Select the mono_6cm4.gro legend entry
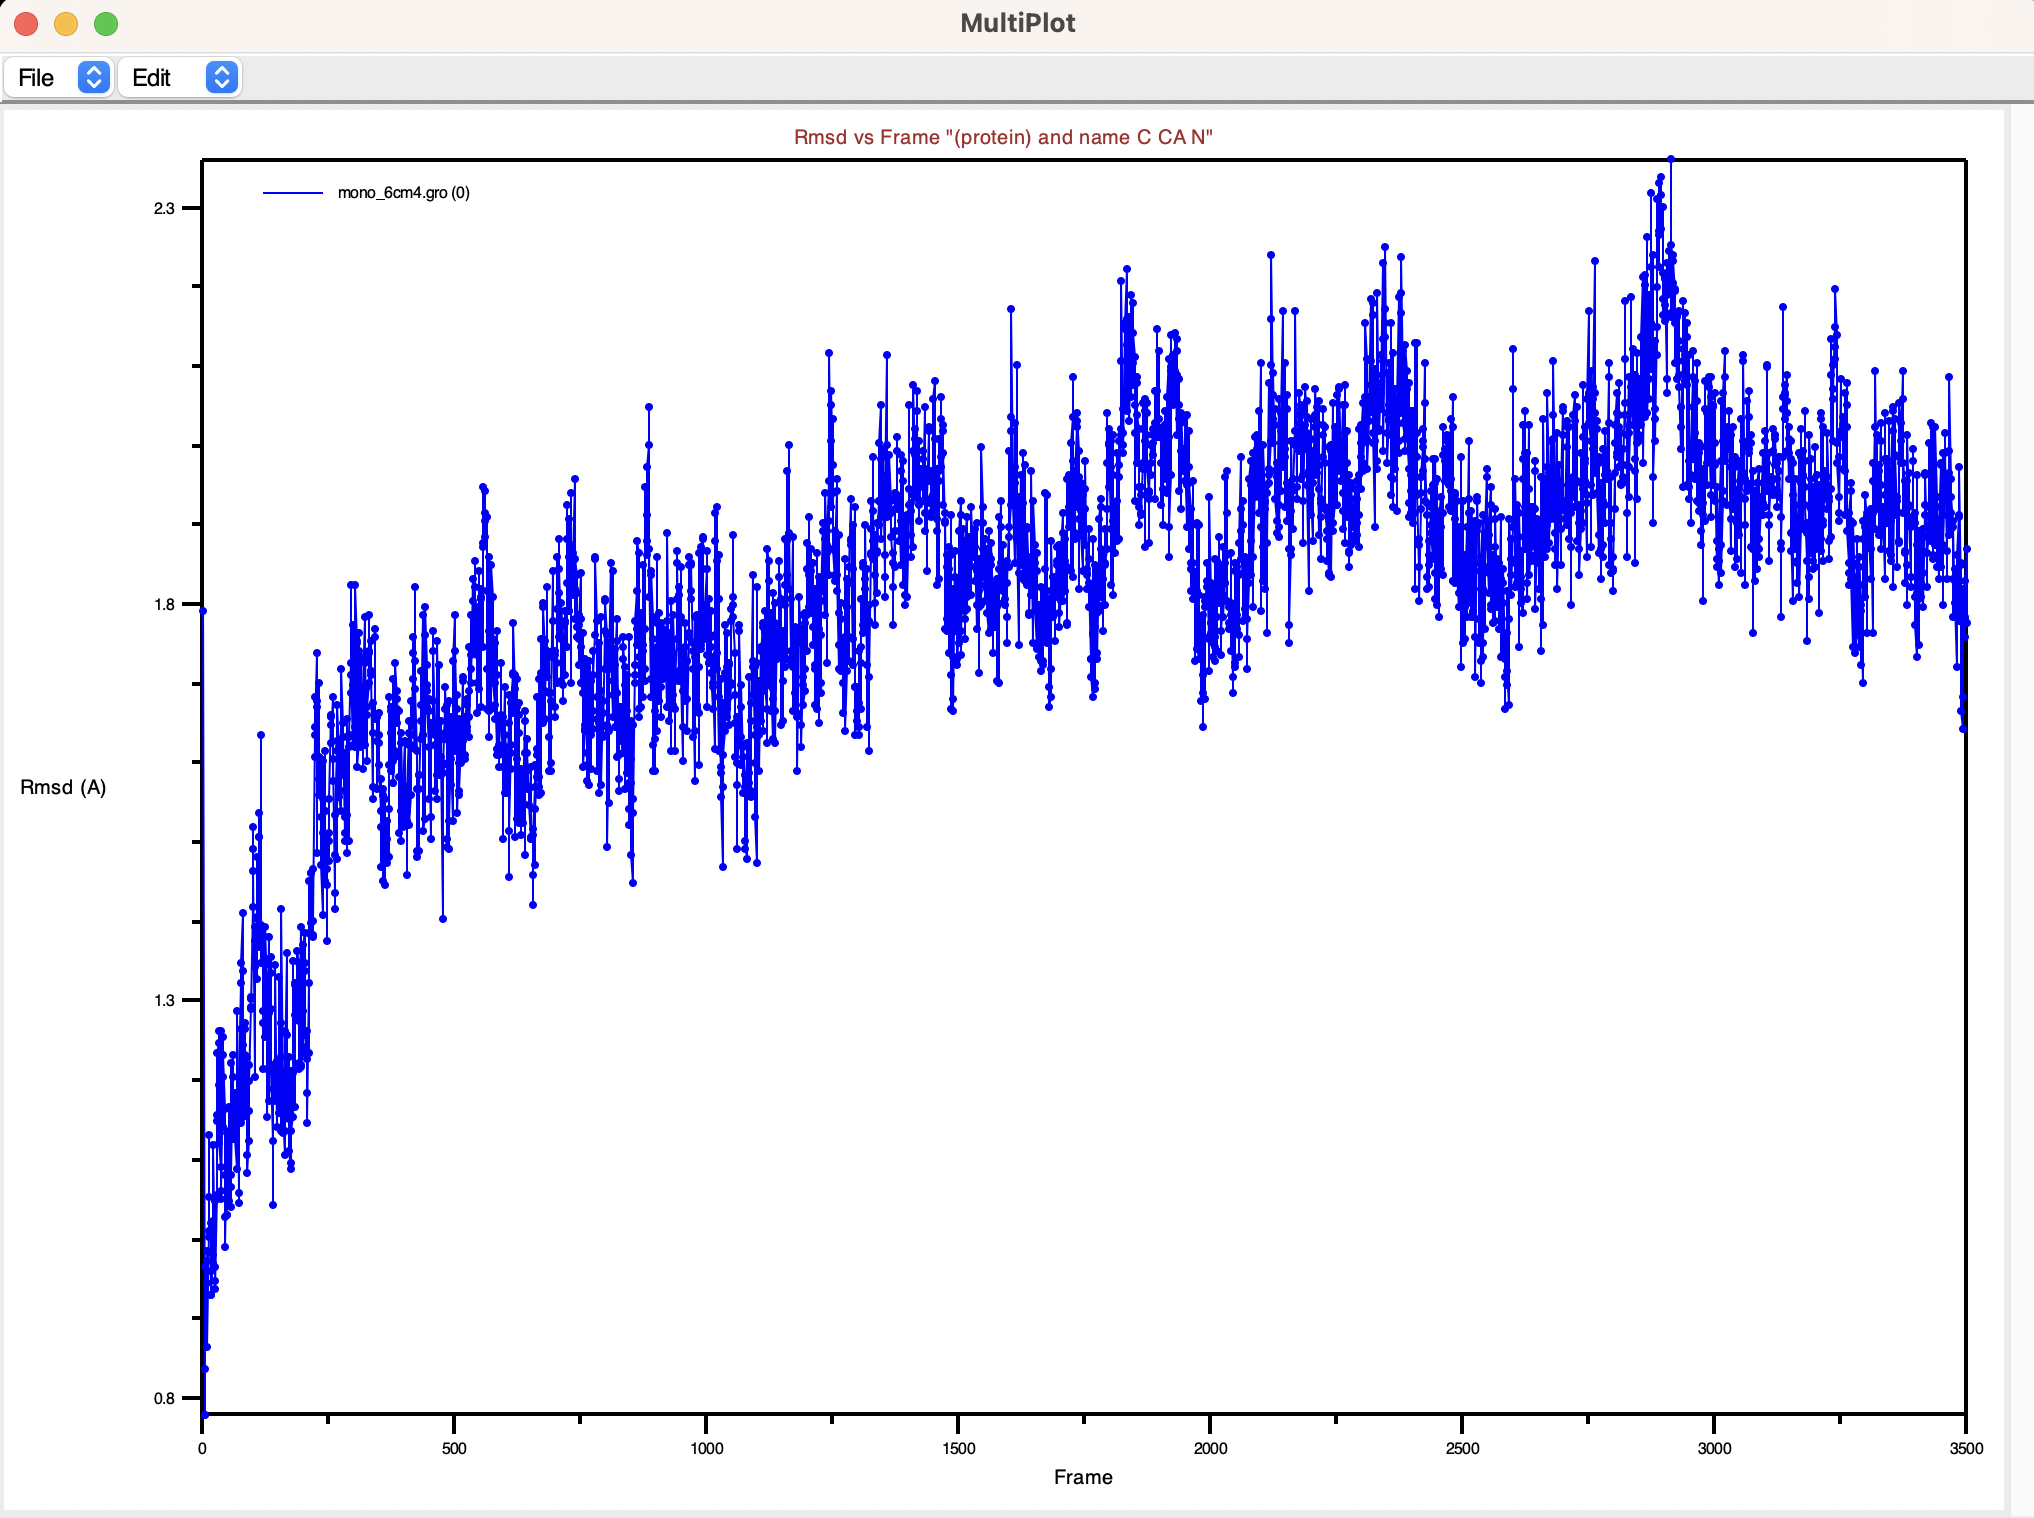Screen dimensions: 2034x1518 [404, 193]
